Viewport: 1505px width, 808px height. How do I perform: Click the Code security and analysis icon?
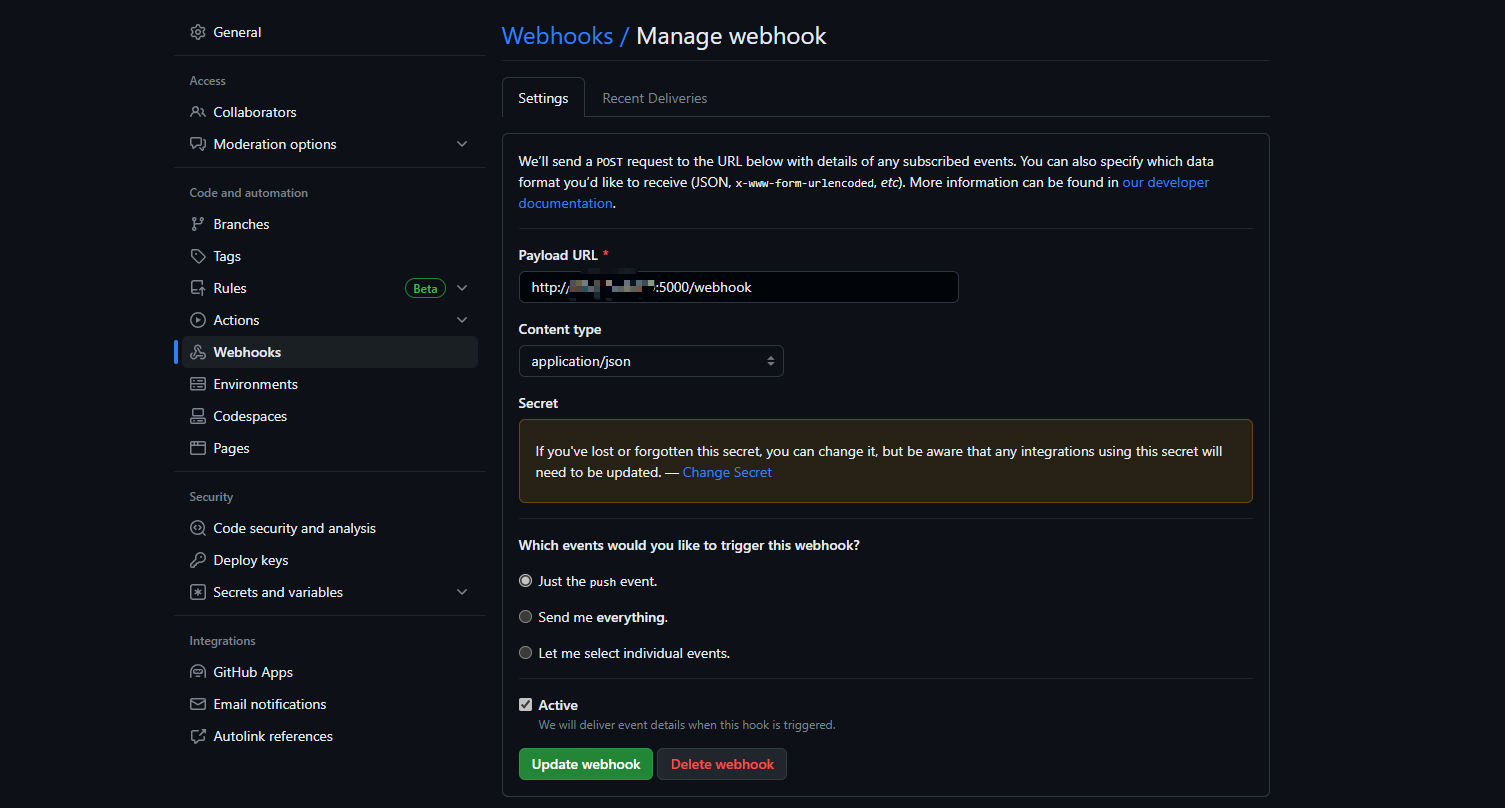(198, 528)
